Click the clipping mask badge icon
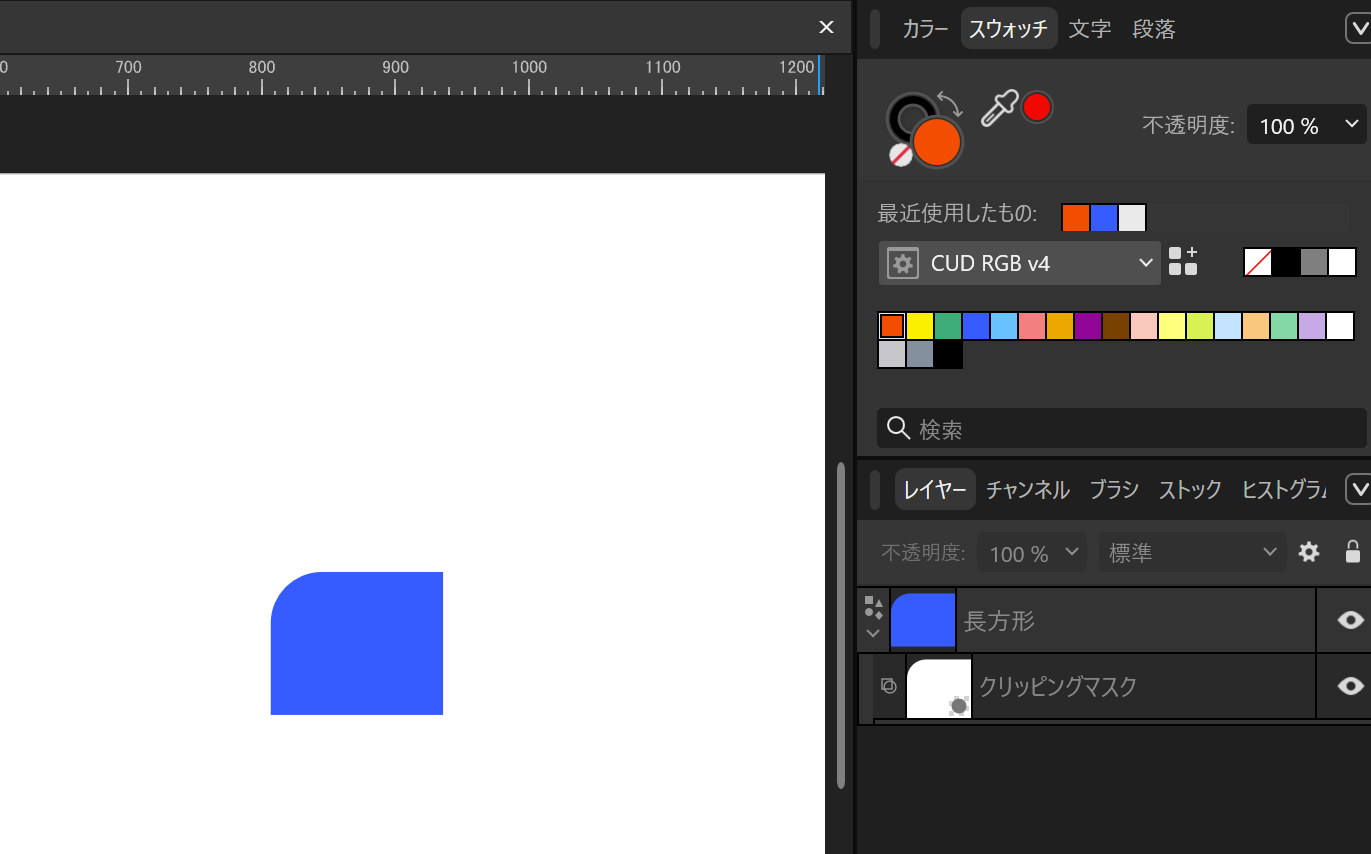 pyautogui.click(x=889, y=686)
